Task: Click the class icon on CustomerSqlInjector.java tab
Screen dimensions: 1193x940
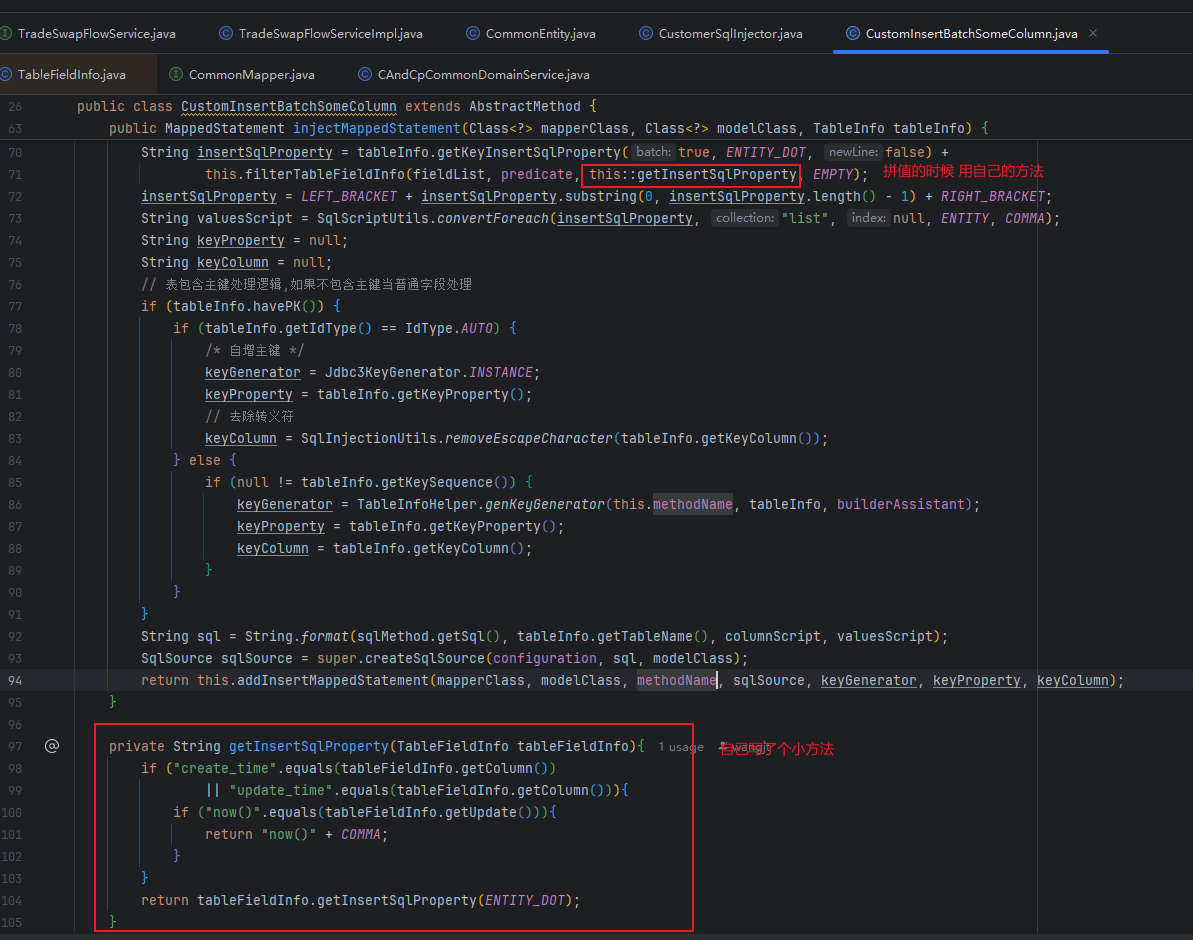Action: (646, 33)
